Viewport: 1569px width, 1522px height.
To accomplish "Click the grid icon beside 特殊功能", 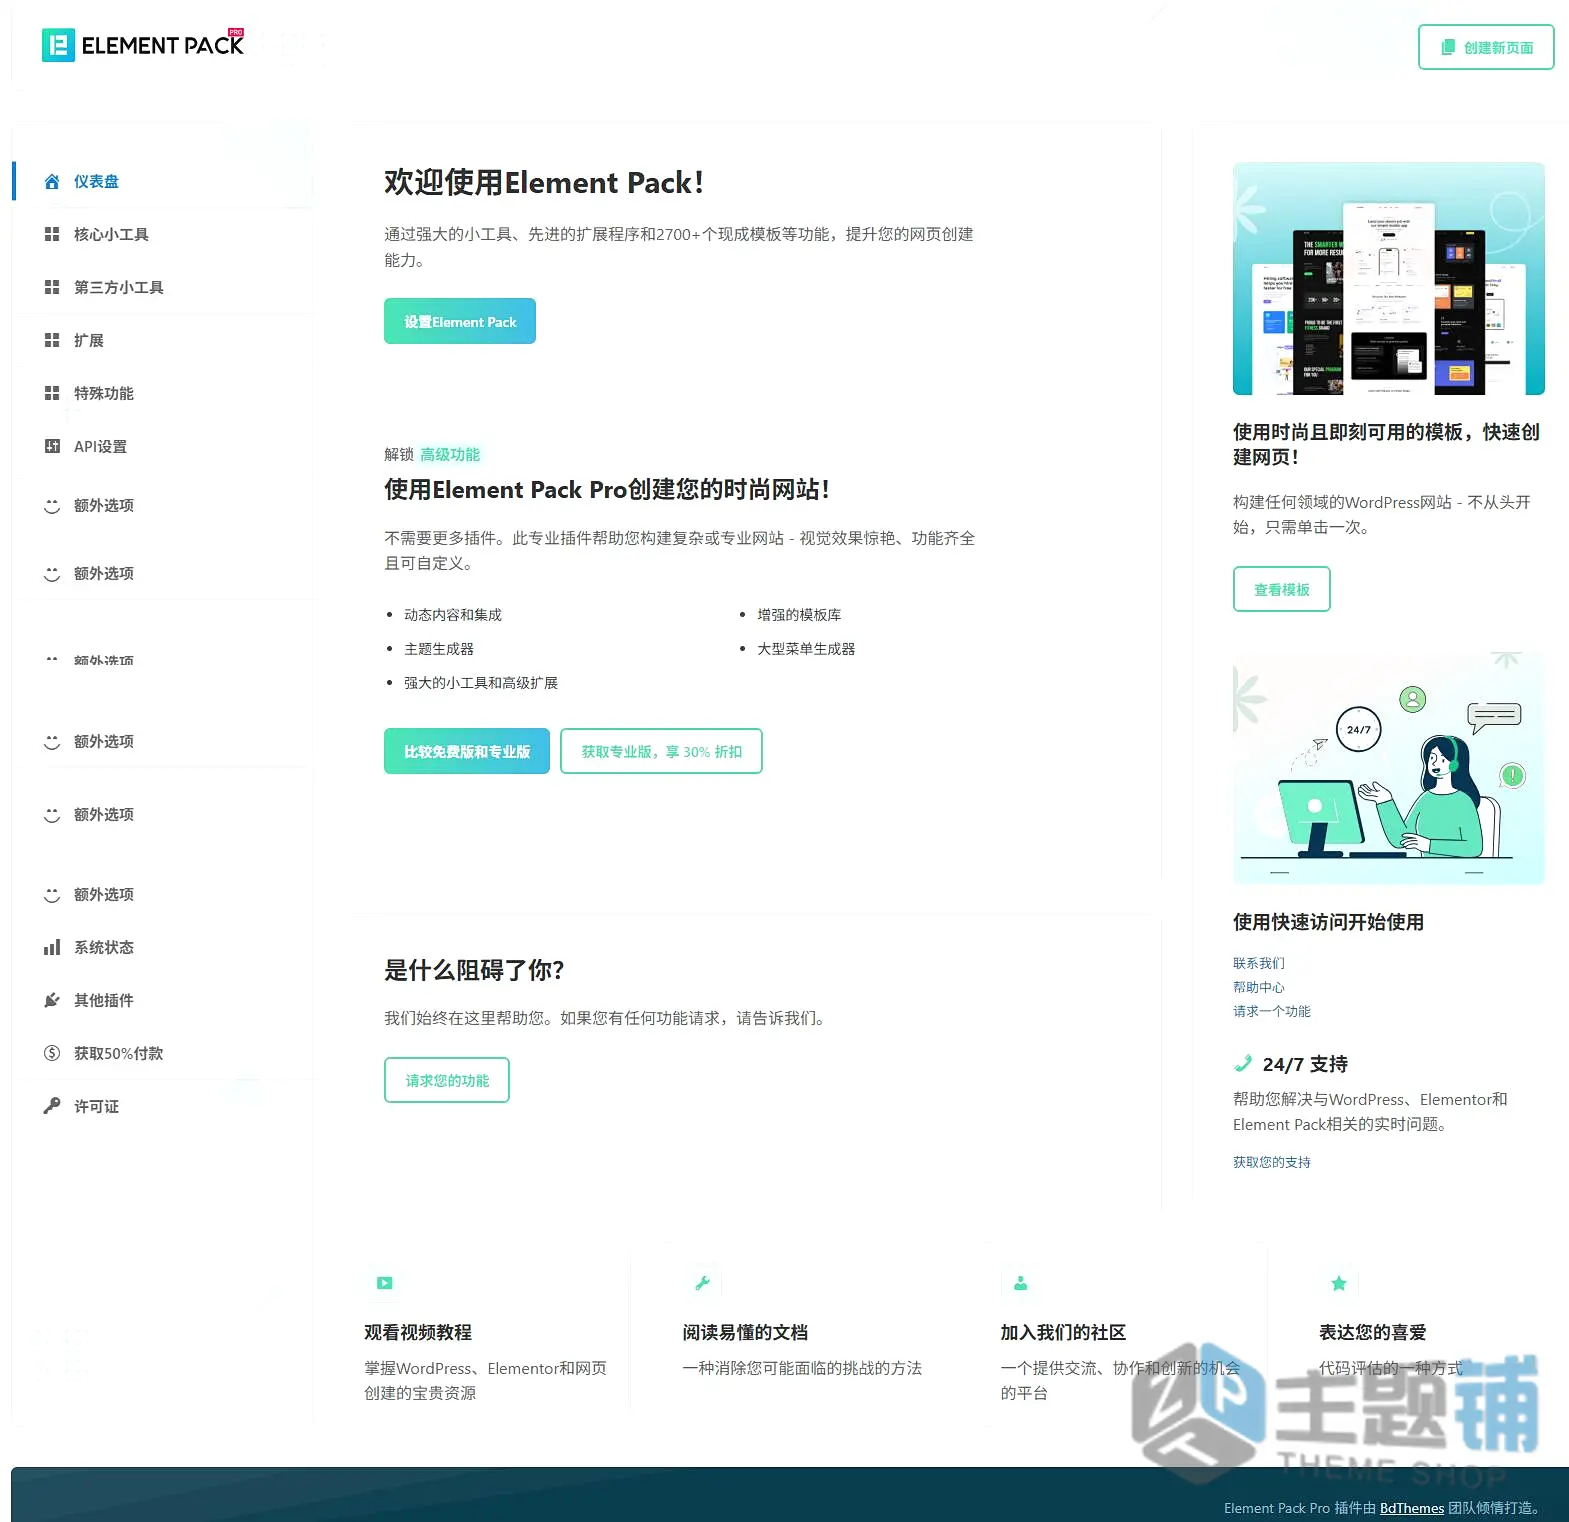I will tap(52, 393).
